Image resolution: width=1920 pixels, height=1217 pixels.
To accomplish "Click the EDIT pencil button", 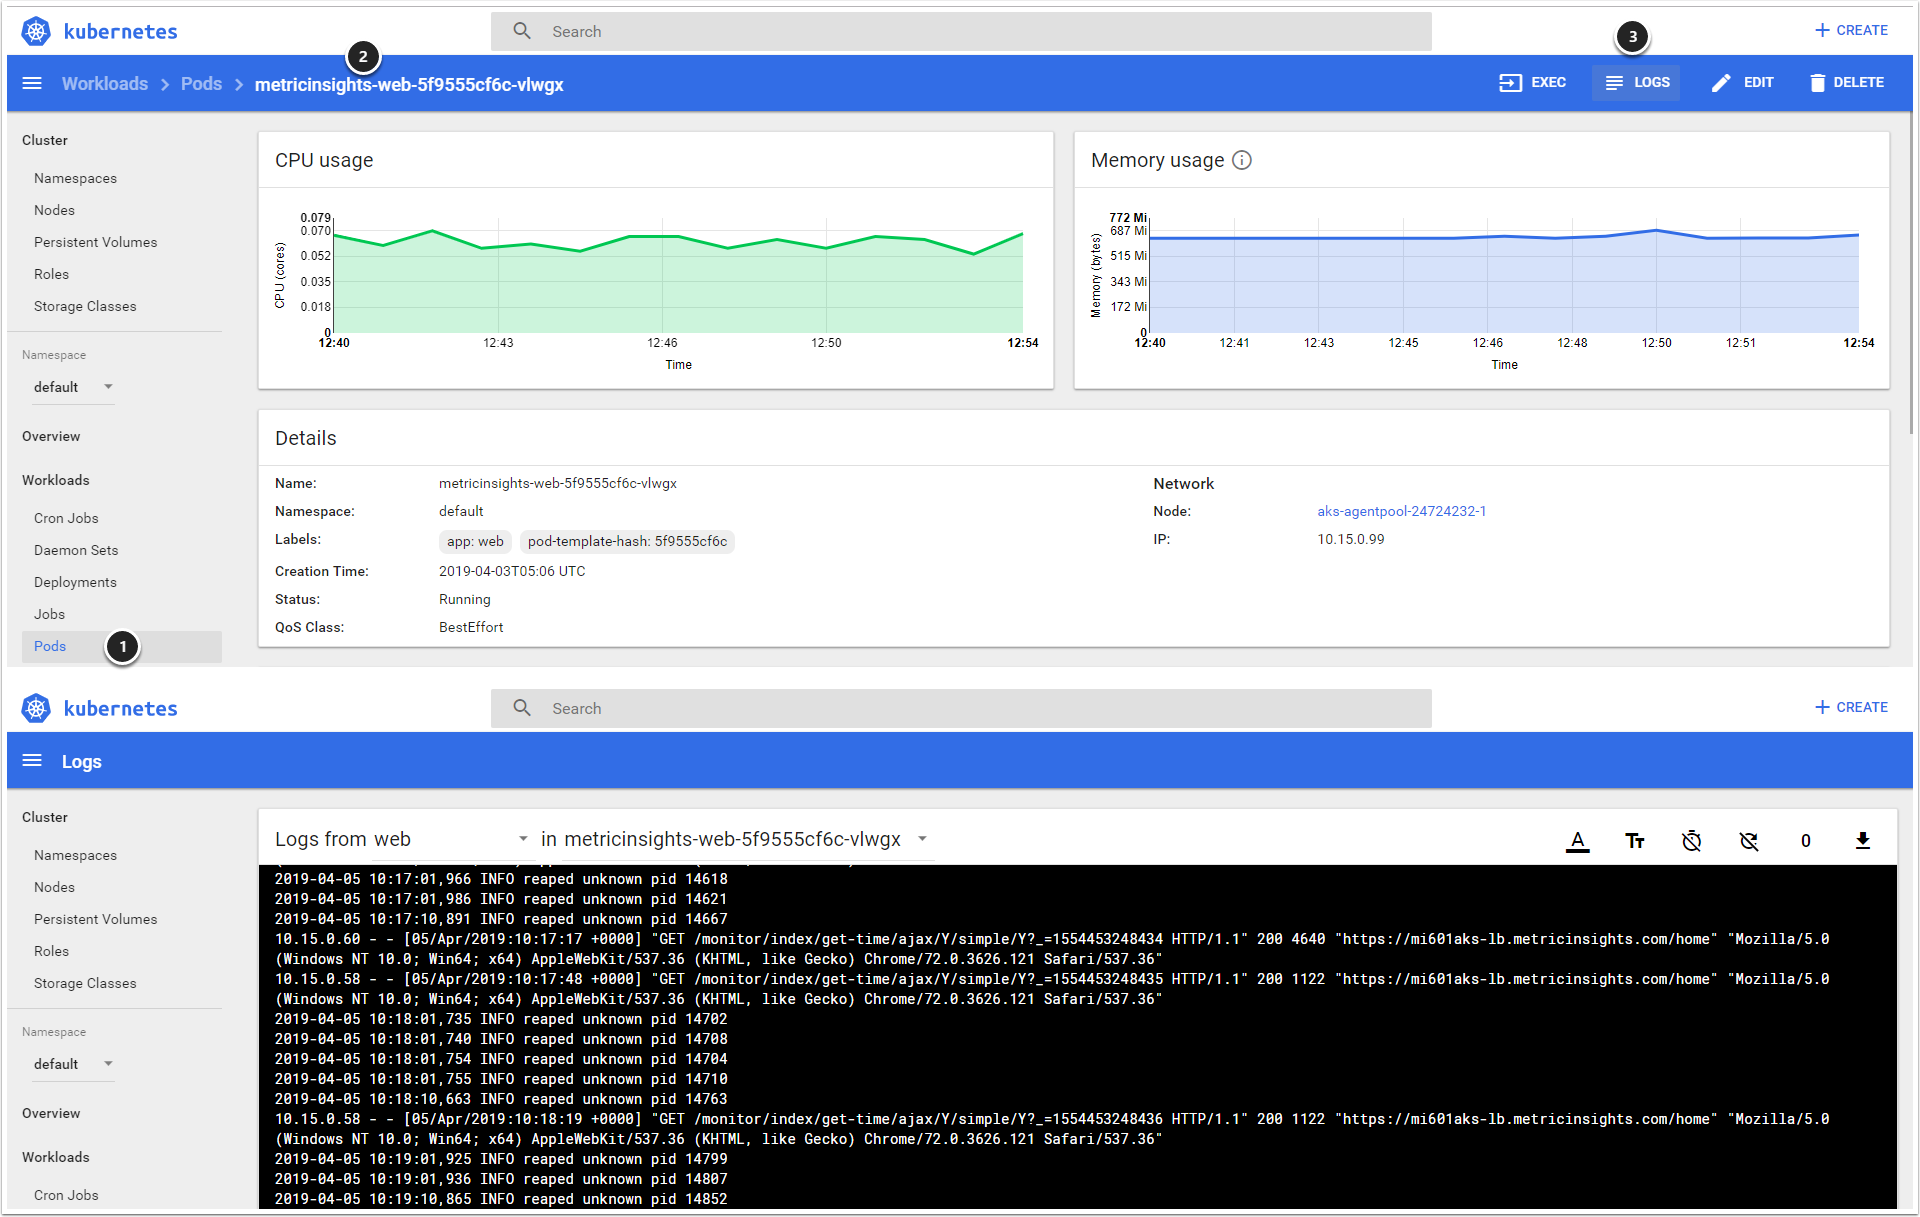I will [1742, 83].
